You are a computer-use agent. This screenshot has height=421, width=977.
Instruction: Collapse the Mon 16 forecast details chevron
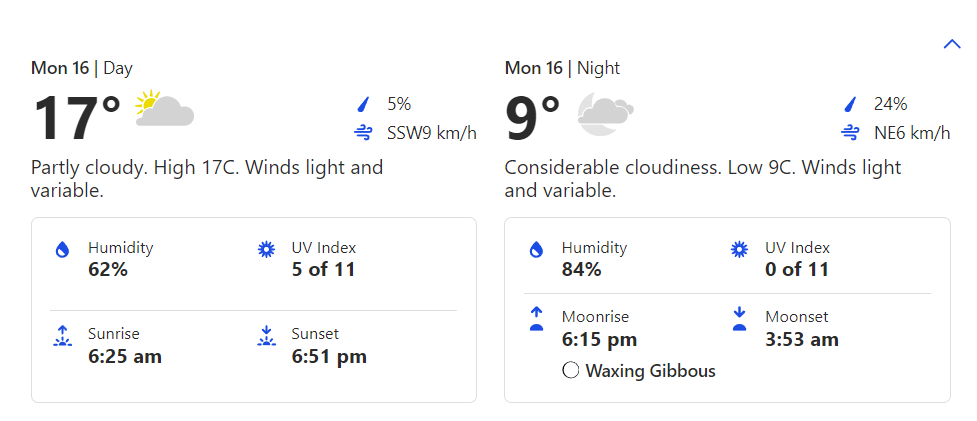coord(951,44)
